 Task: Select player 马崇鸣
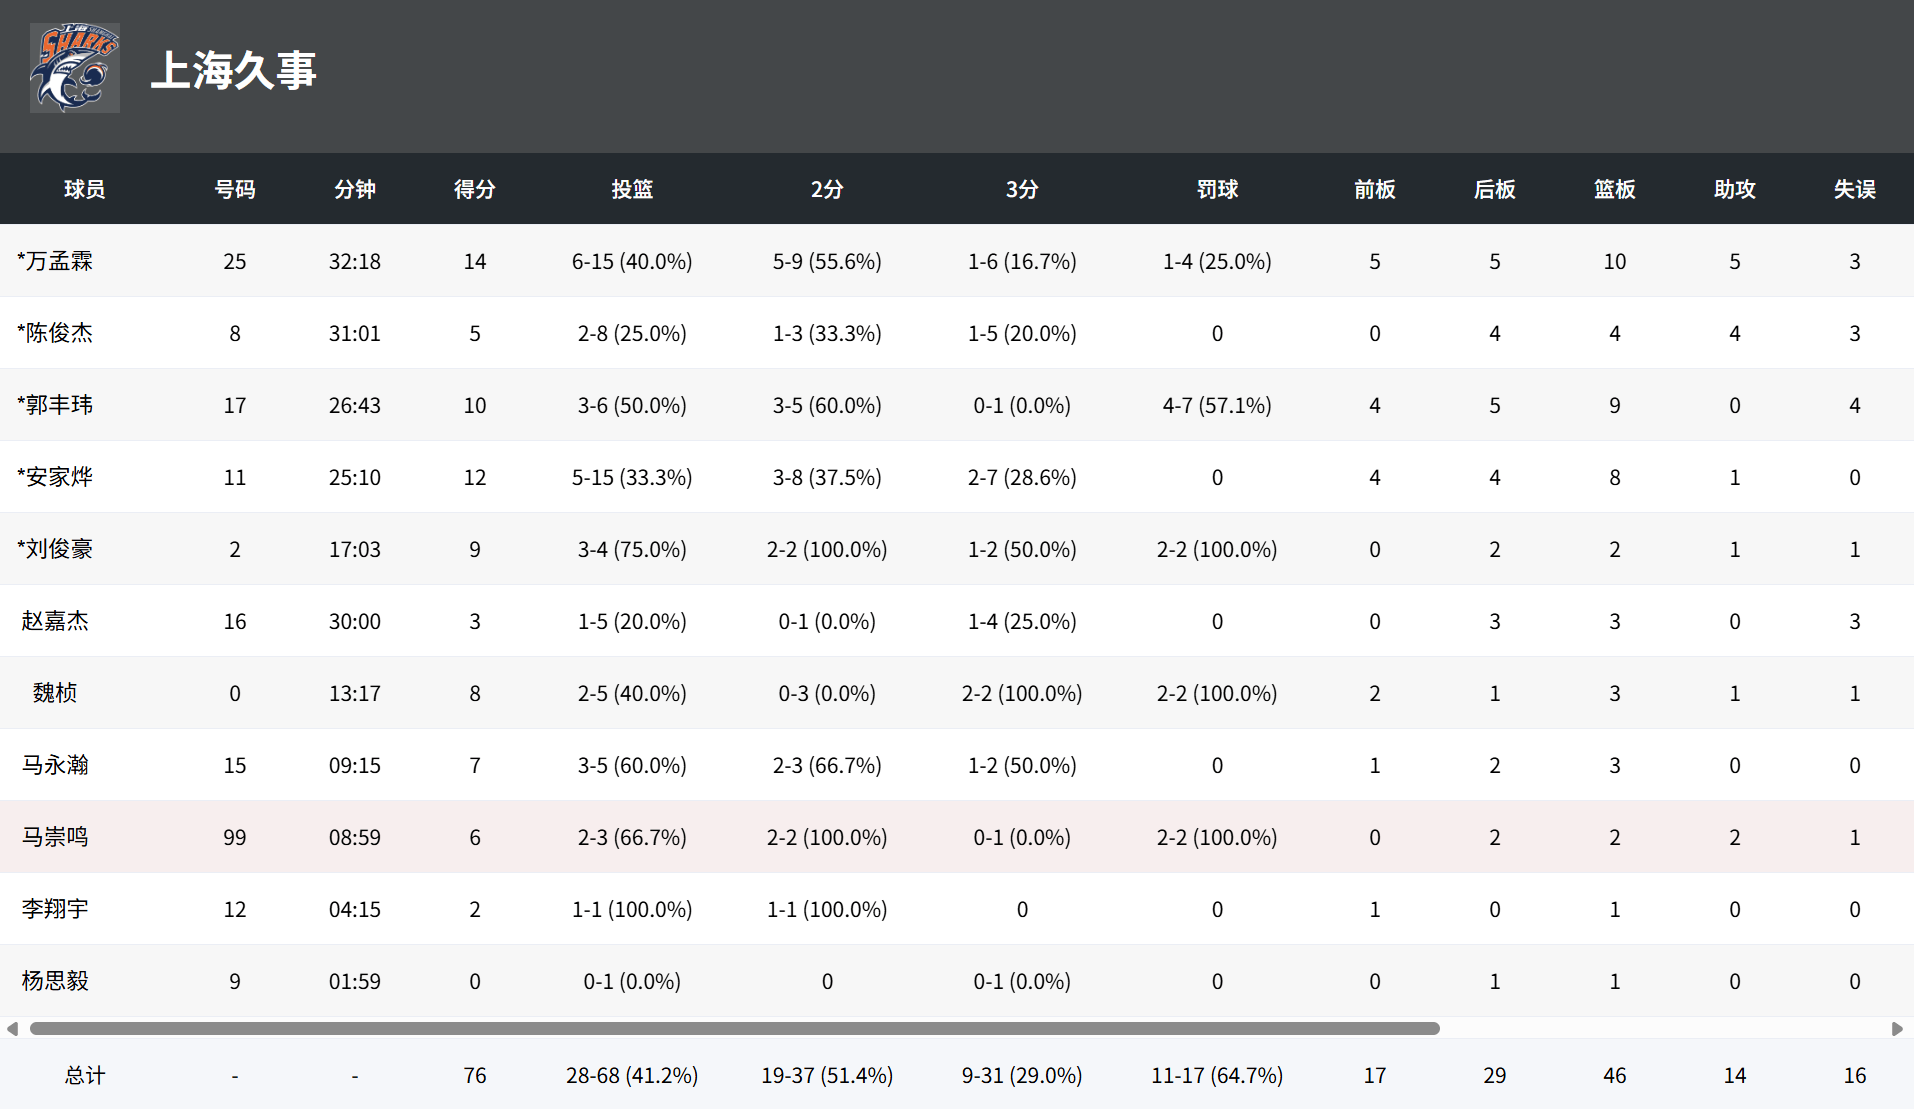click(55, 837)
